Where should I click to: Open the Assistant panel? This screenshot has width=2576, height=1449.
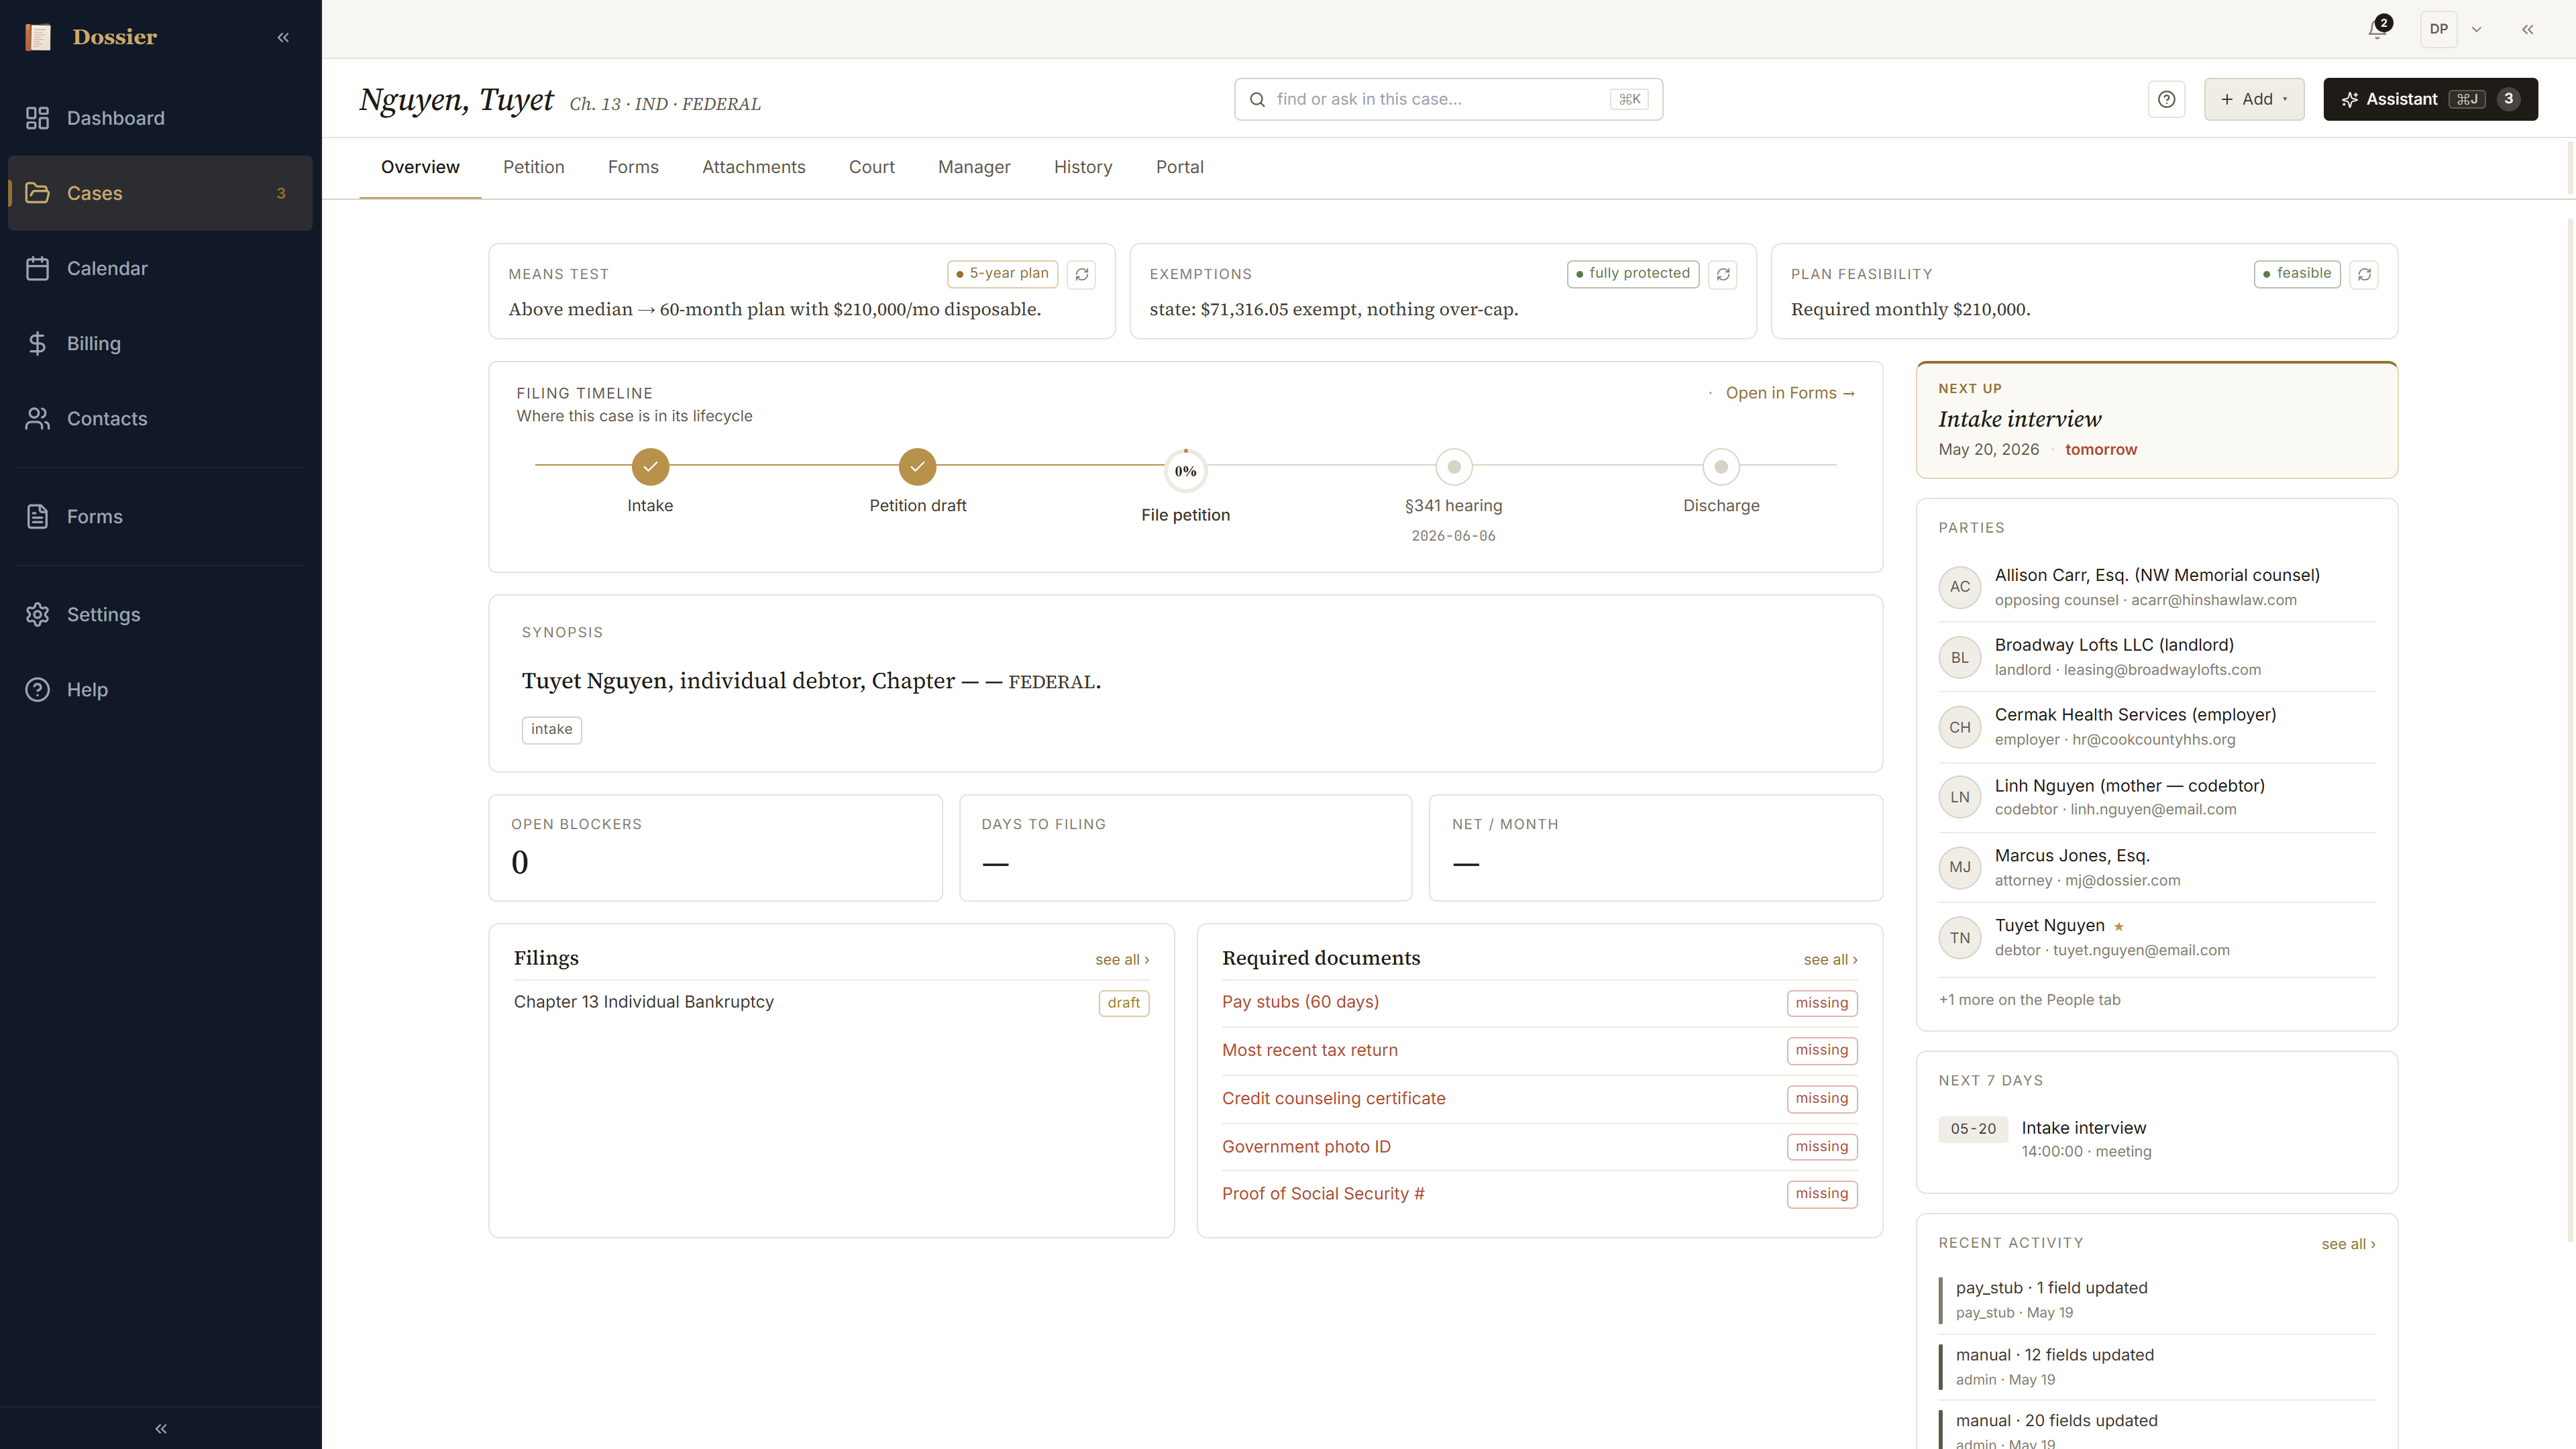point(2430,99)
